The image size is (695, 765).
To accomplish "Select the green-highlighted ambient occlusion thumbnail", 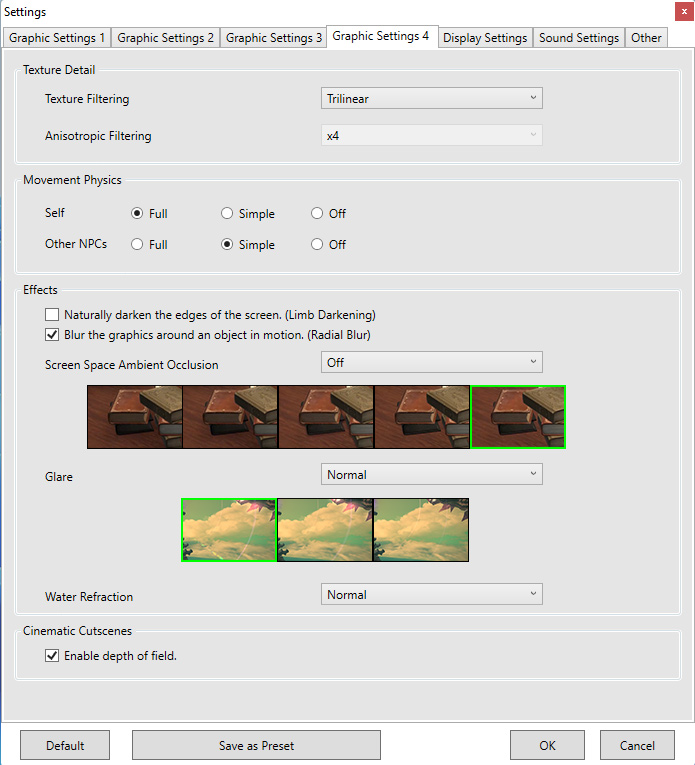I will (518, 417).
